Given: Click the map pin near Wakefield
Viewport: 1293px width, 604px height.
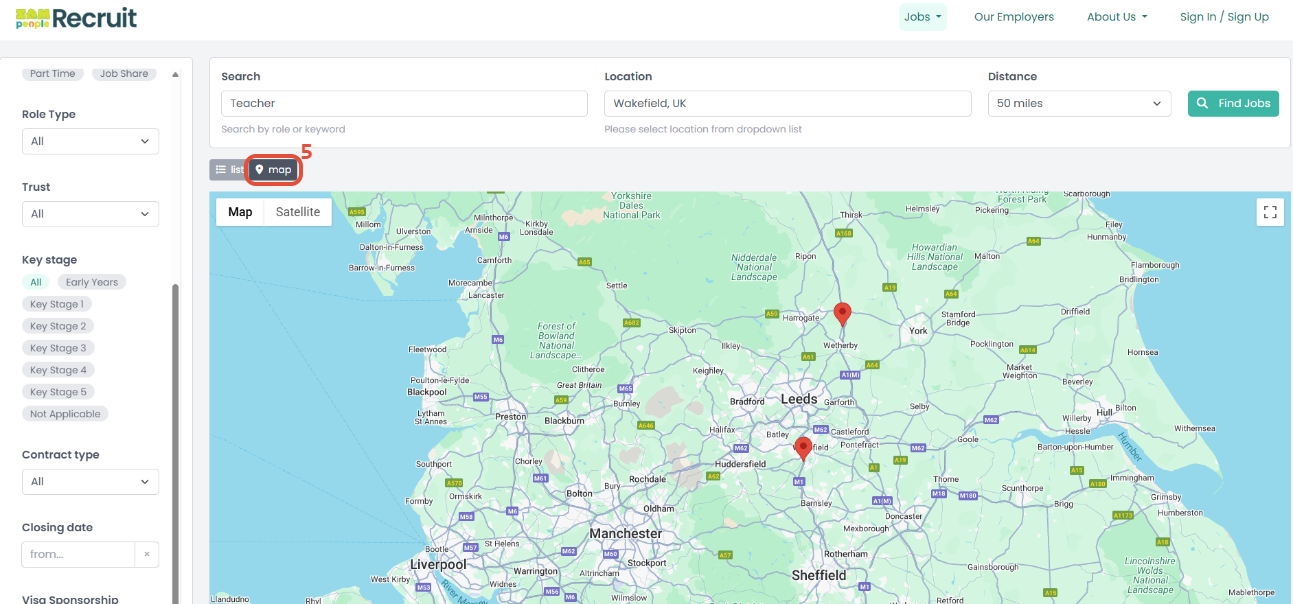Looking at the screenshot, I should click(x=803, y=448).
